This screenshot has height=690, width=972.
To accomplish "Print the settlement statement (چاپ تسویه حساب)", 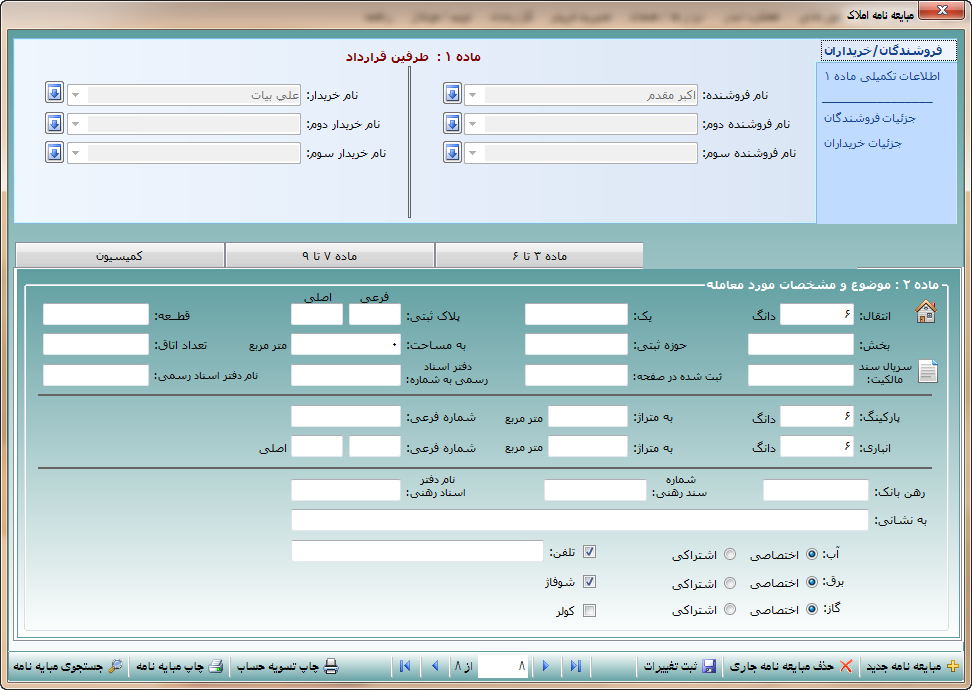I will point(330,666).
